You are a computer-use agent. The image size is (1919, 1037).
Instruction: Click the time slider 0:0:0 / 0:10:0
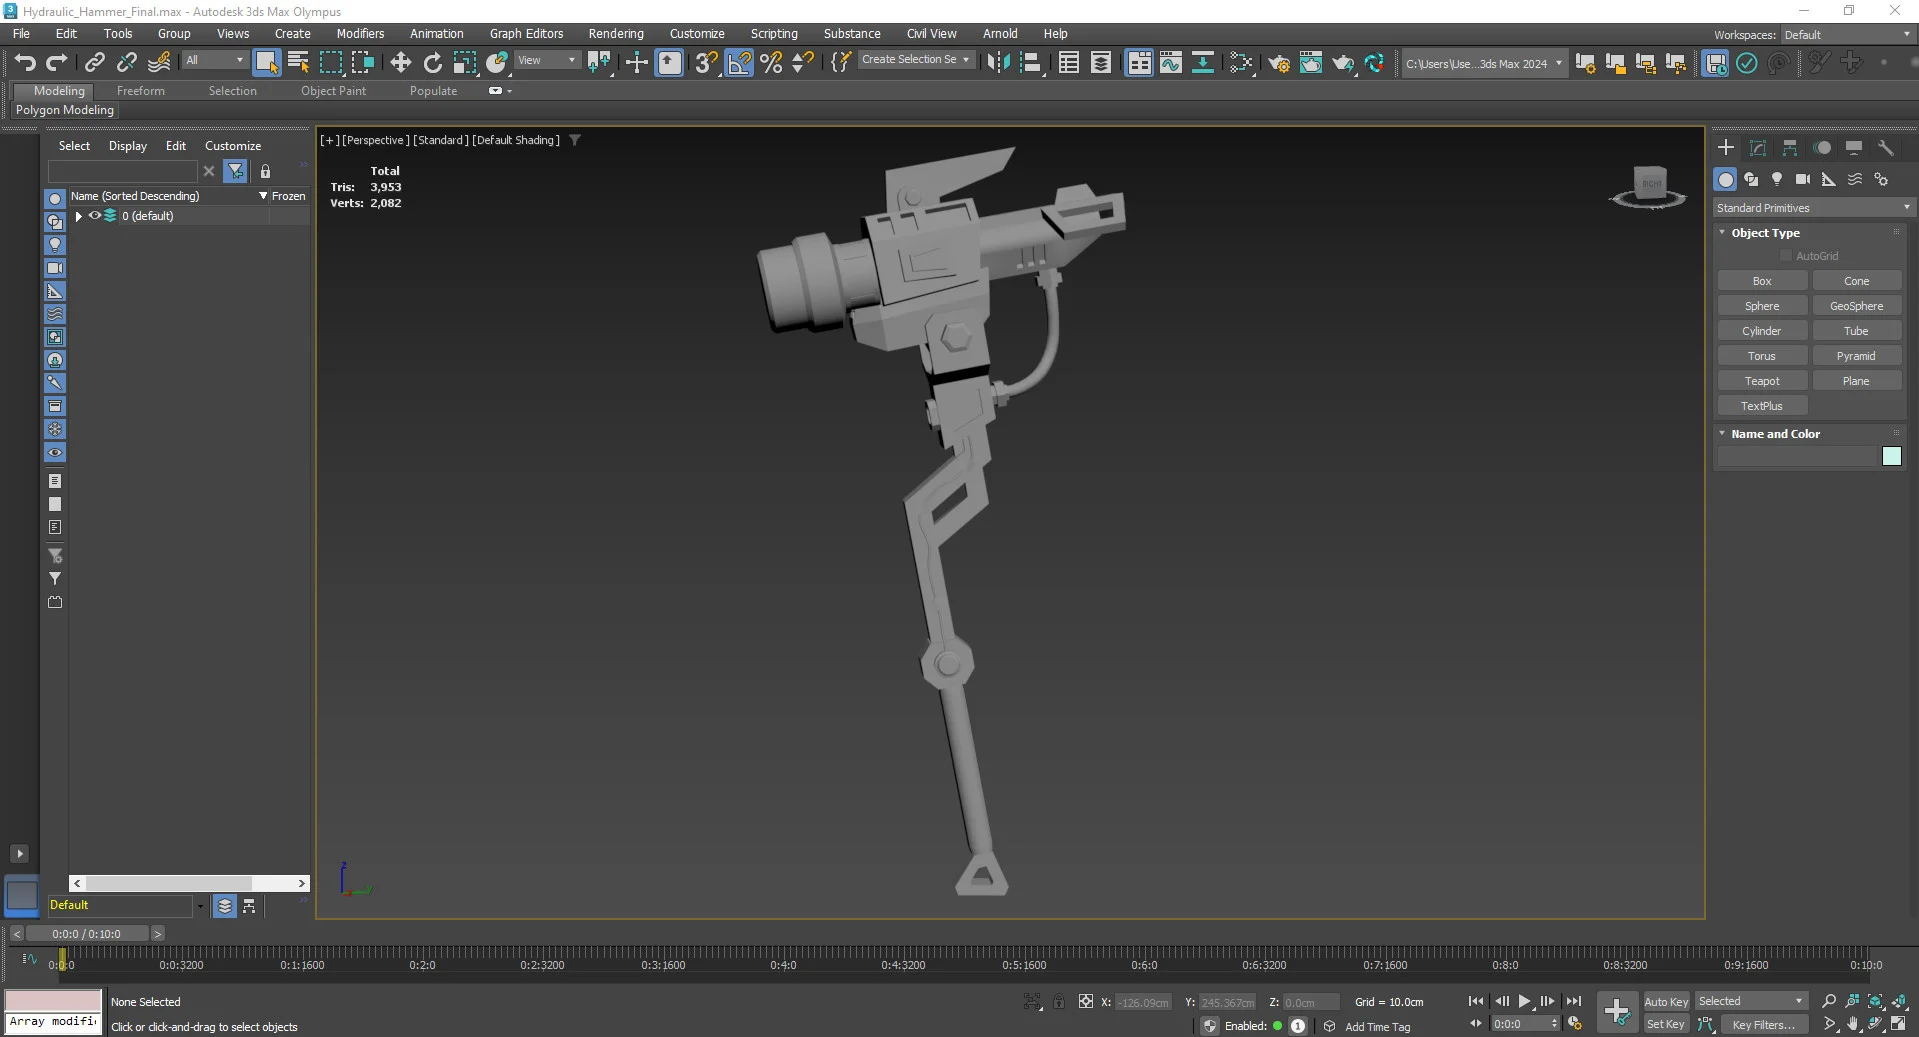tap(87, 934)
